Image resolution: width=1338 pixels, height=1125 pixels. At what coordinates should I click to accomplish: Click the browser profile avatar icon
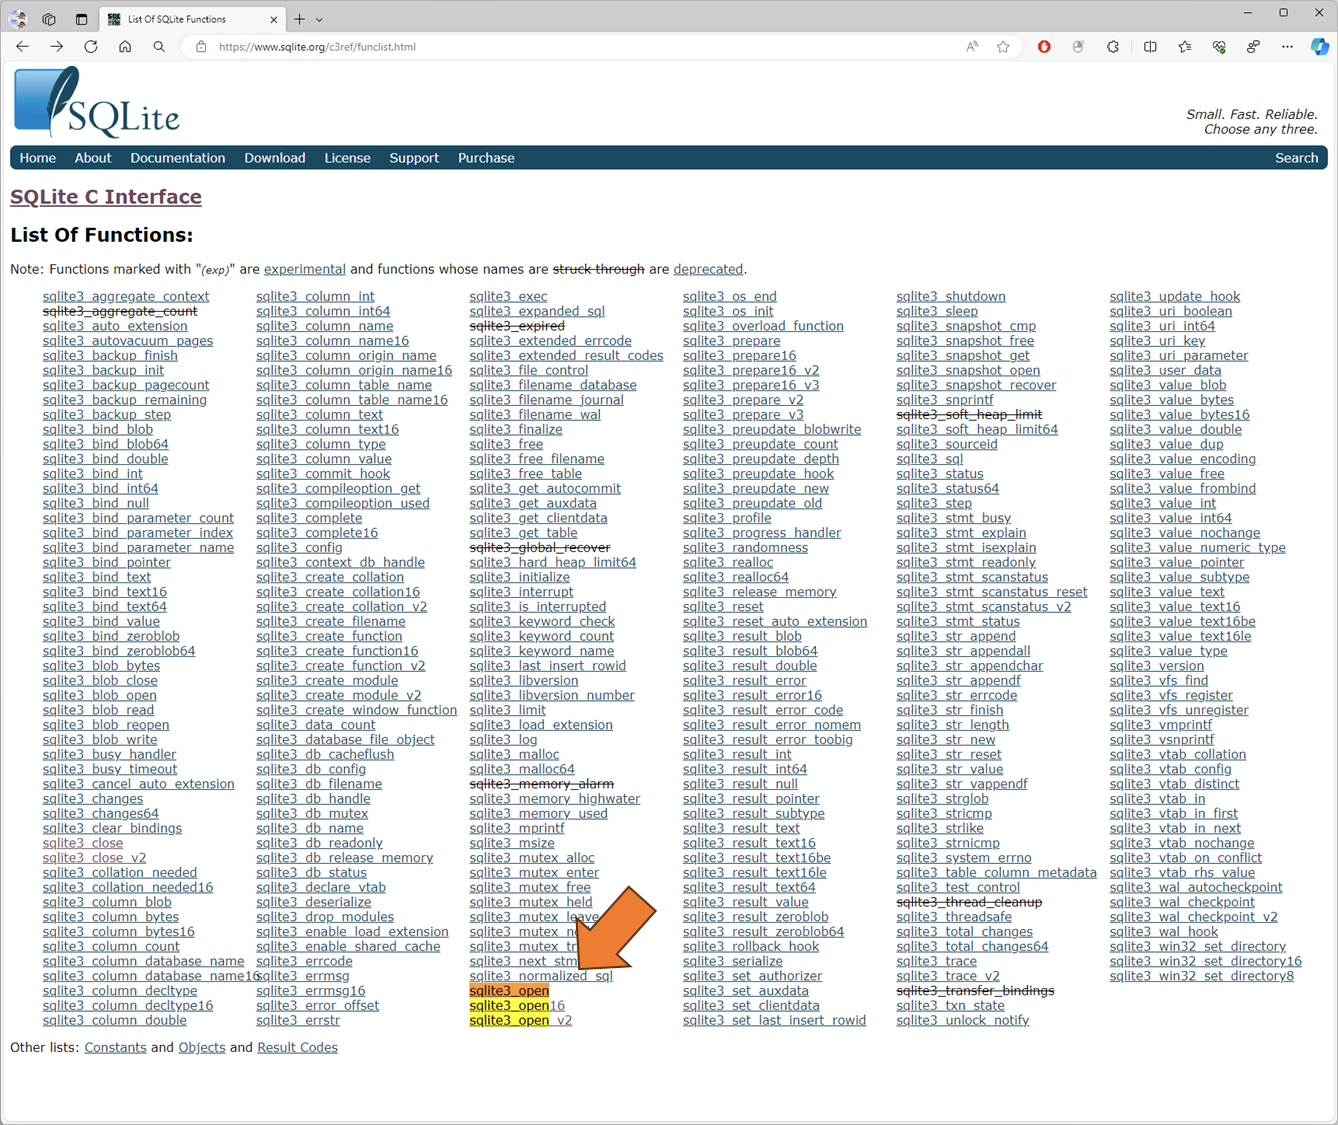[18, 19]
